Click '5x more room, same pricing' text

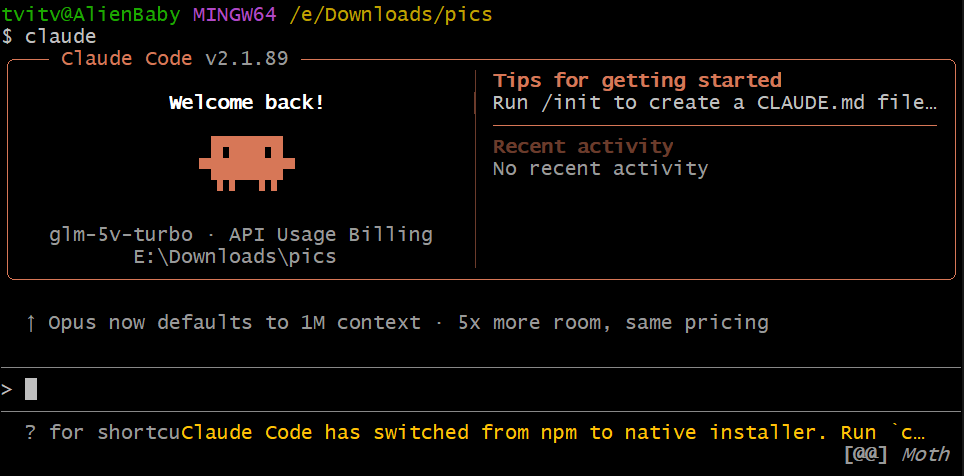click(613, 323)
